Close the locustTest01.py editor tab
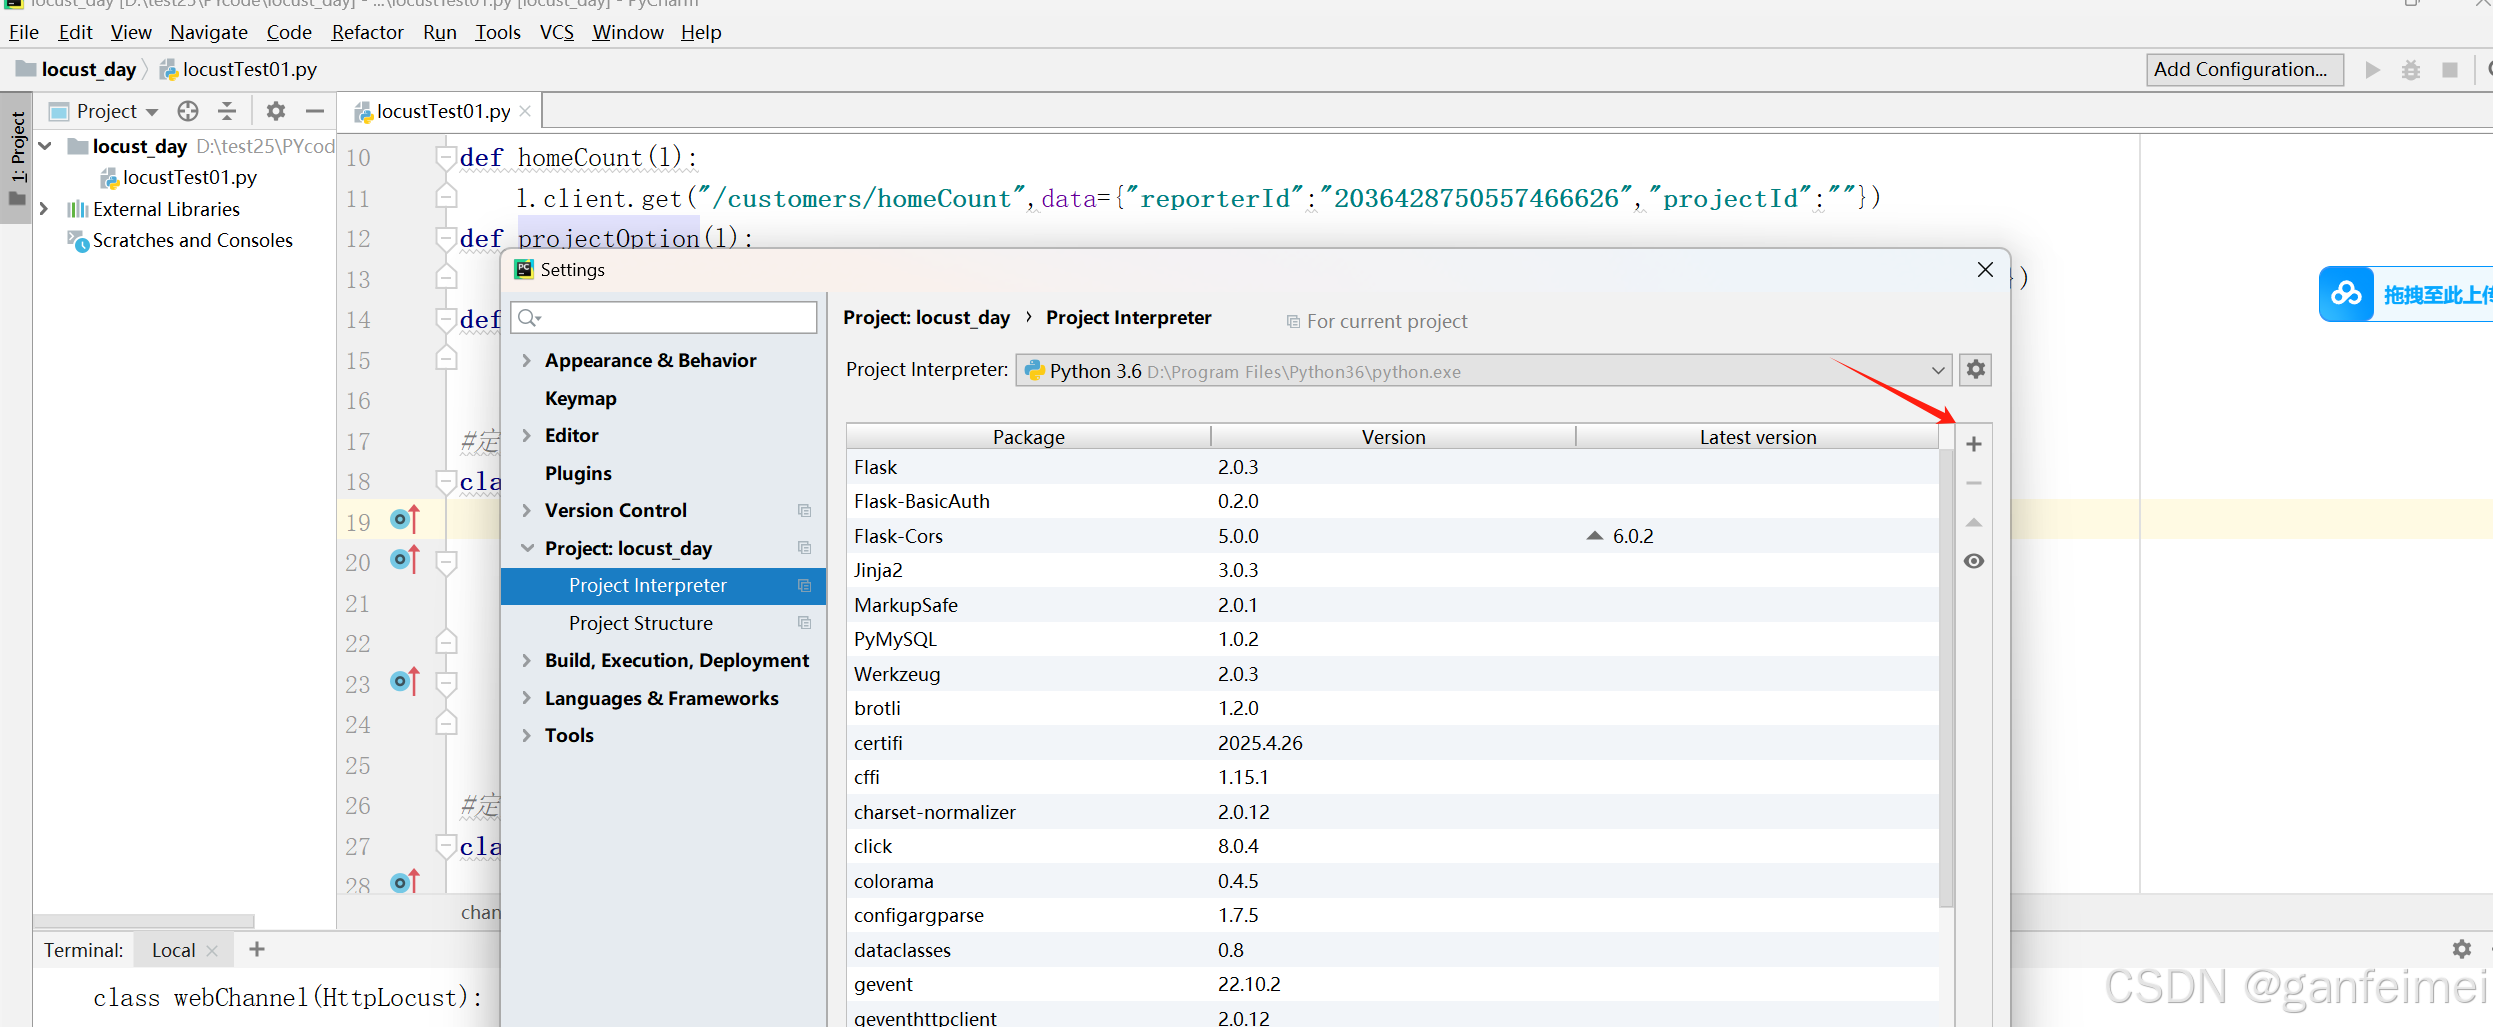 [x=525, y=111]
